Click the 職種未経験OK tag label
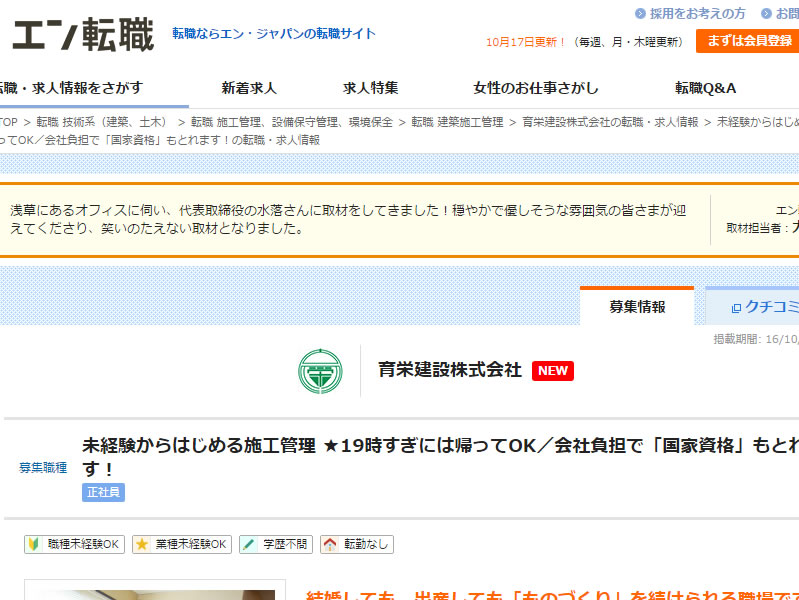 pyautogui.click(x=83, y=544)
